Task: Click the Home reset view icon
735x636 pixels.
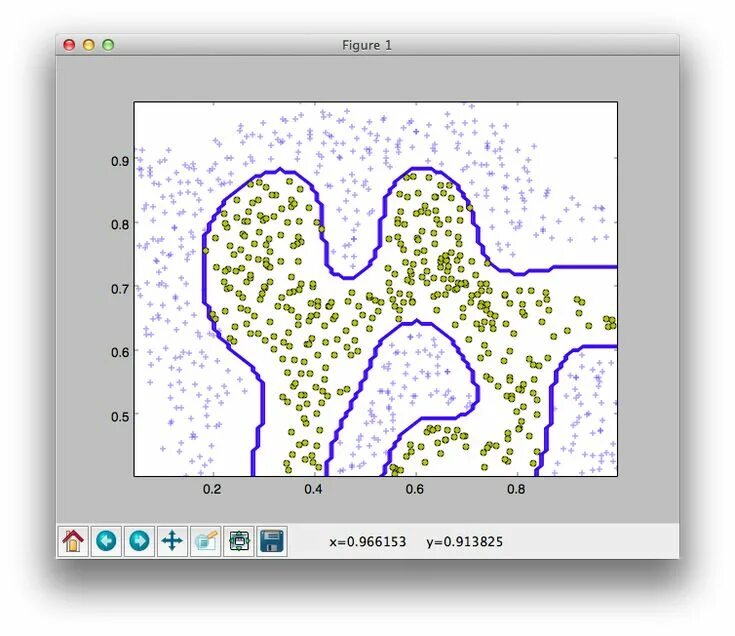Action: [73, 541]
